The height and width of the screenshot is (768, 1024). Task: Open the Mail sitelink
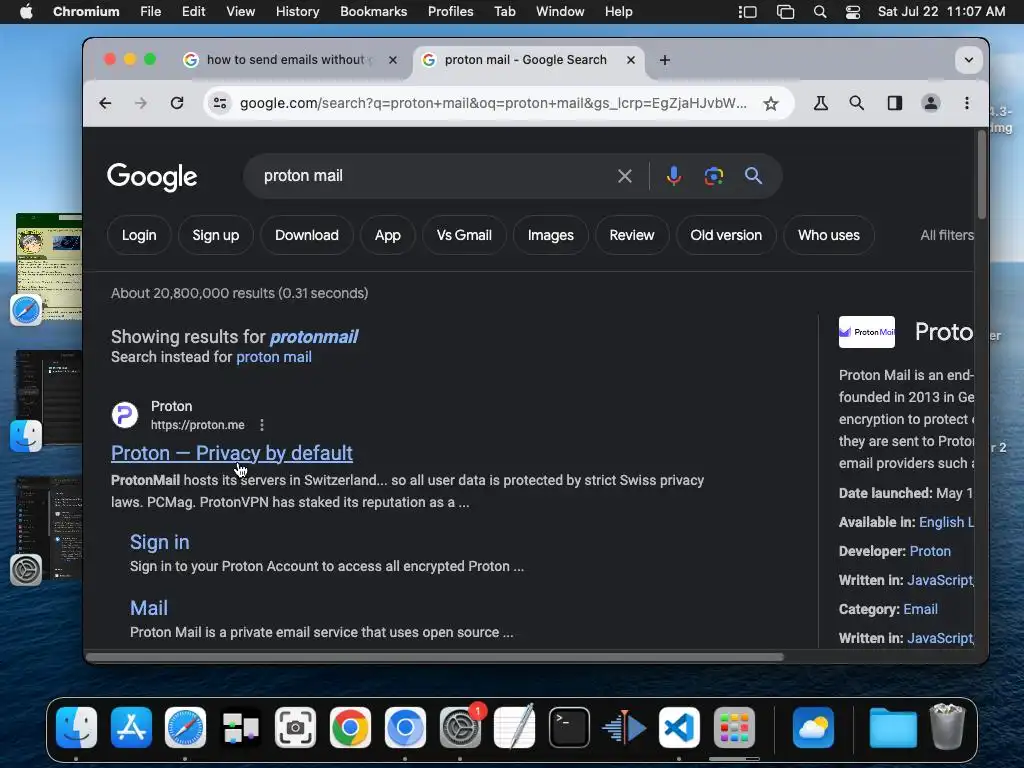click(149, 608)
